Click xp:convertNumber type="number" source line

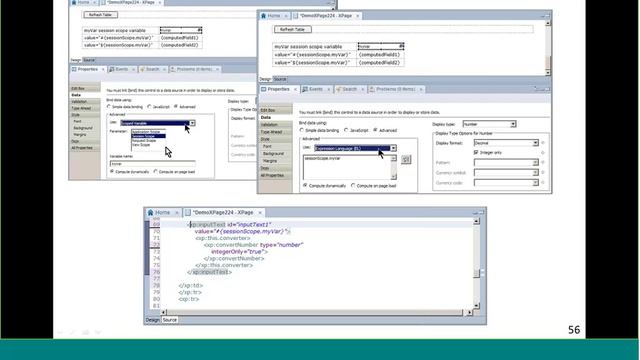(253, 245)
